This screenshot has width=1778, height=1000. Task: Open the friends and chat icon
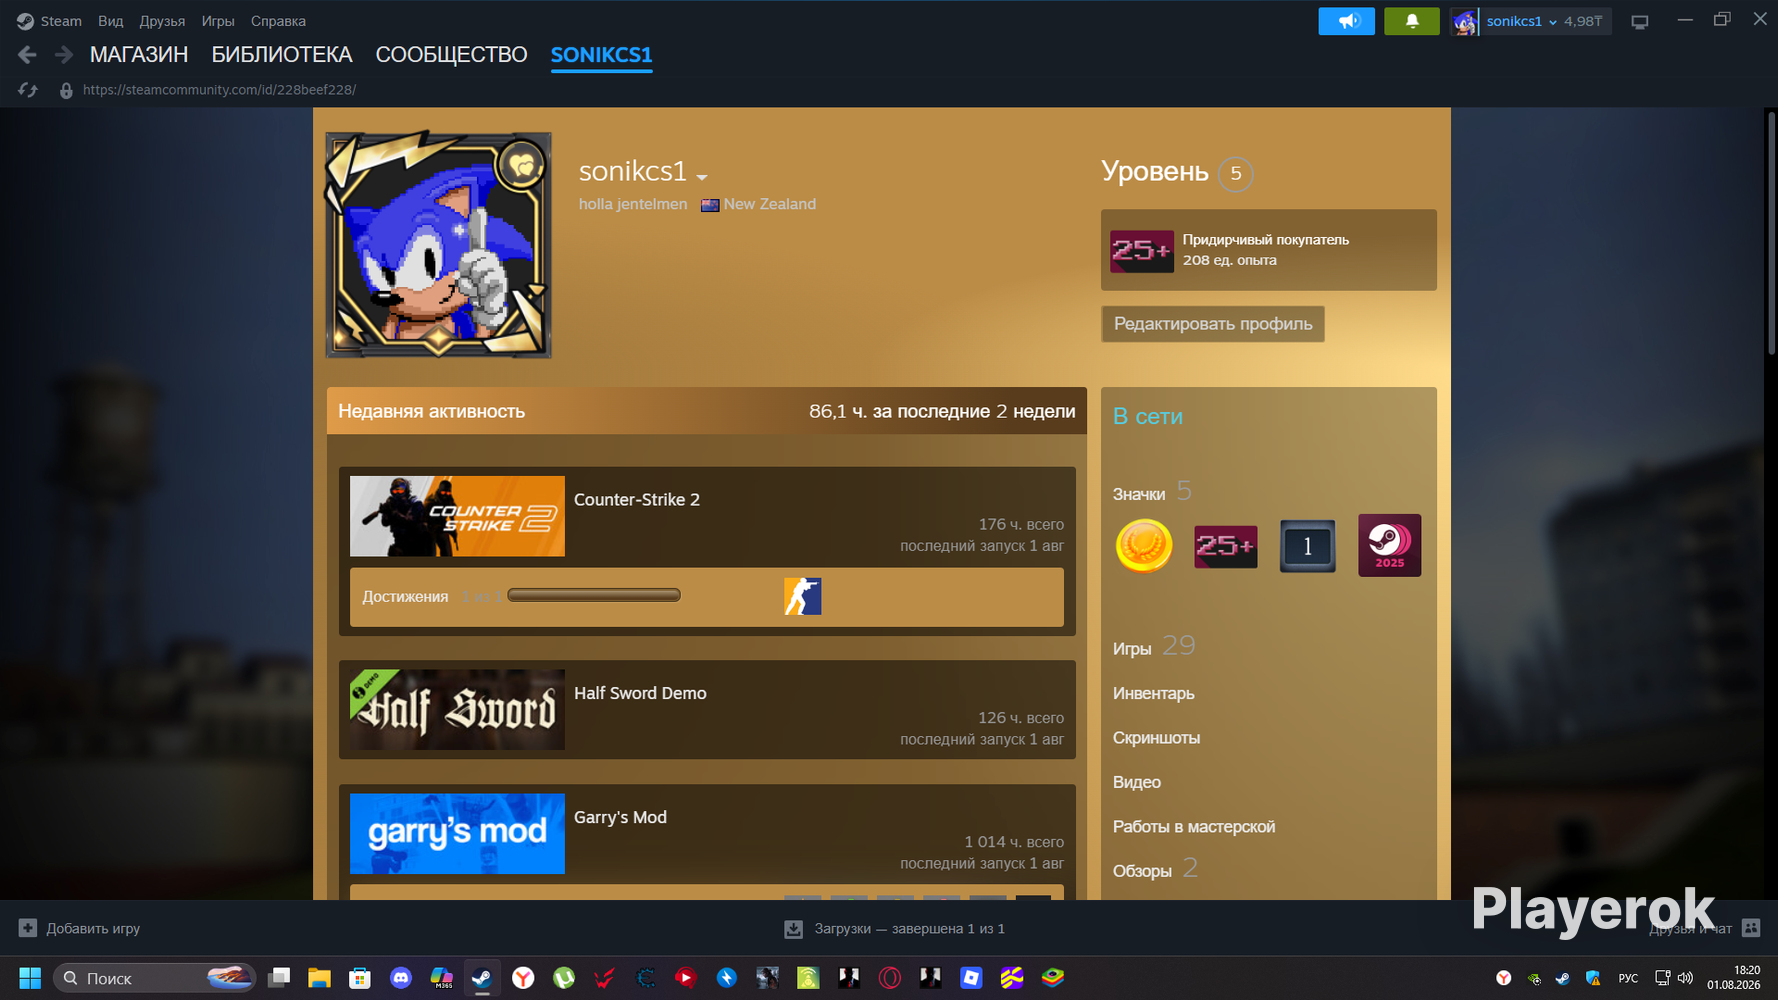1751,928
